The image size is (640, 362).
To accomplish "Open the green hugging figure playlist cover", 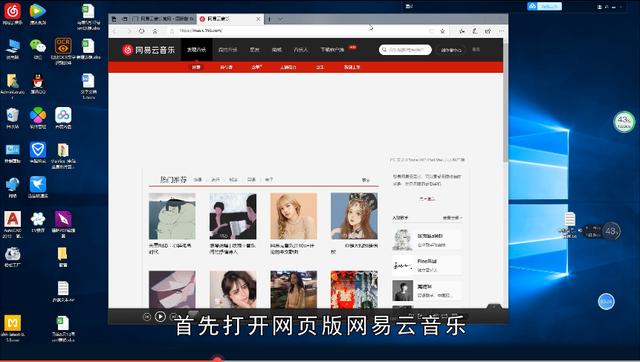I will pyautogui.click(x=172, y=216).
